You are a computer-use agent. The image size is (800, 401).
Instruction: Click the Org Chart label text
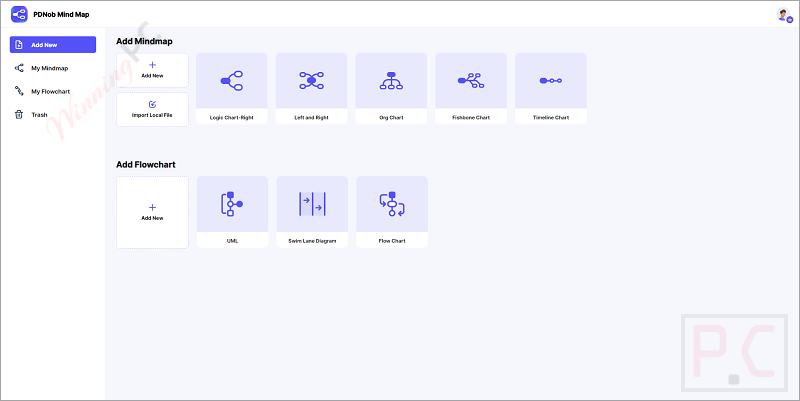pyautogui.click(x=391, y=118)
